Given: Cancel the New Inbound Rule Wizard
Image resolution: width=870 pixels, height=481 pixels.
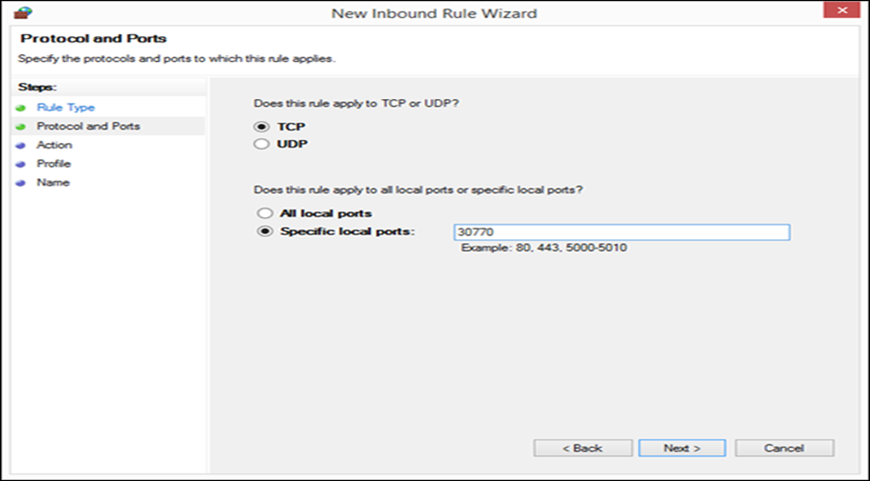Looking at the screenshot, I should pos(784,448).
